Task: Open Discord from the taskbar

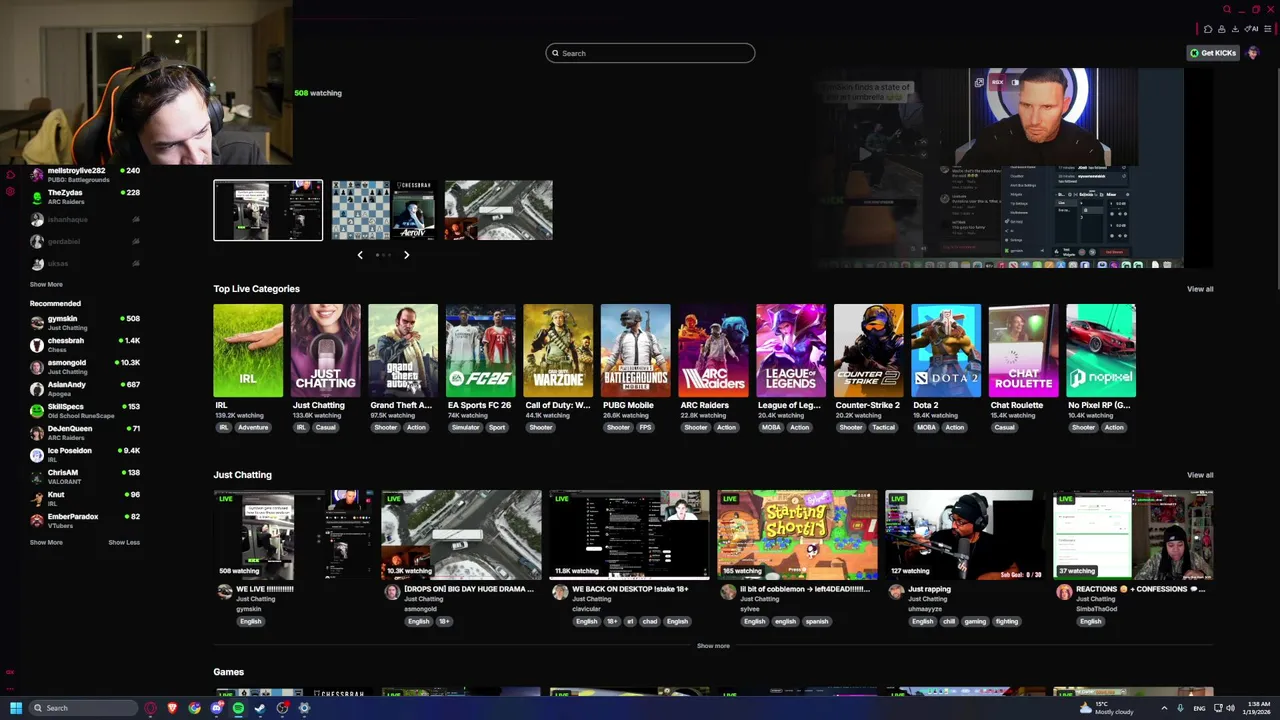Action: point(217,708)
